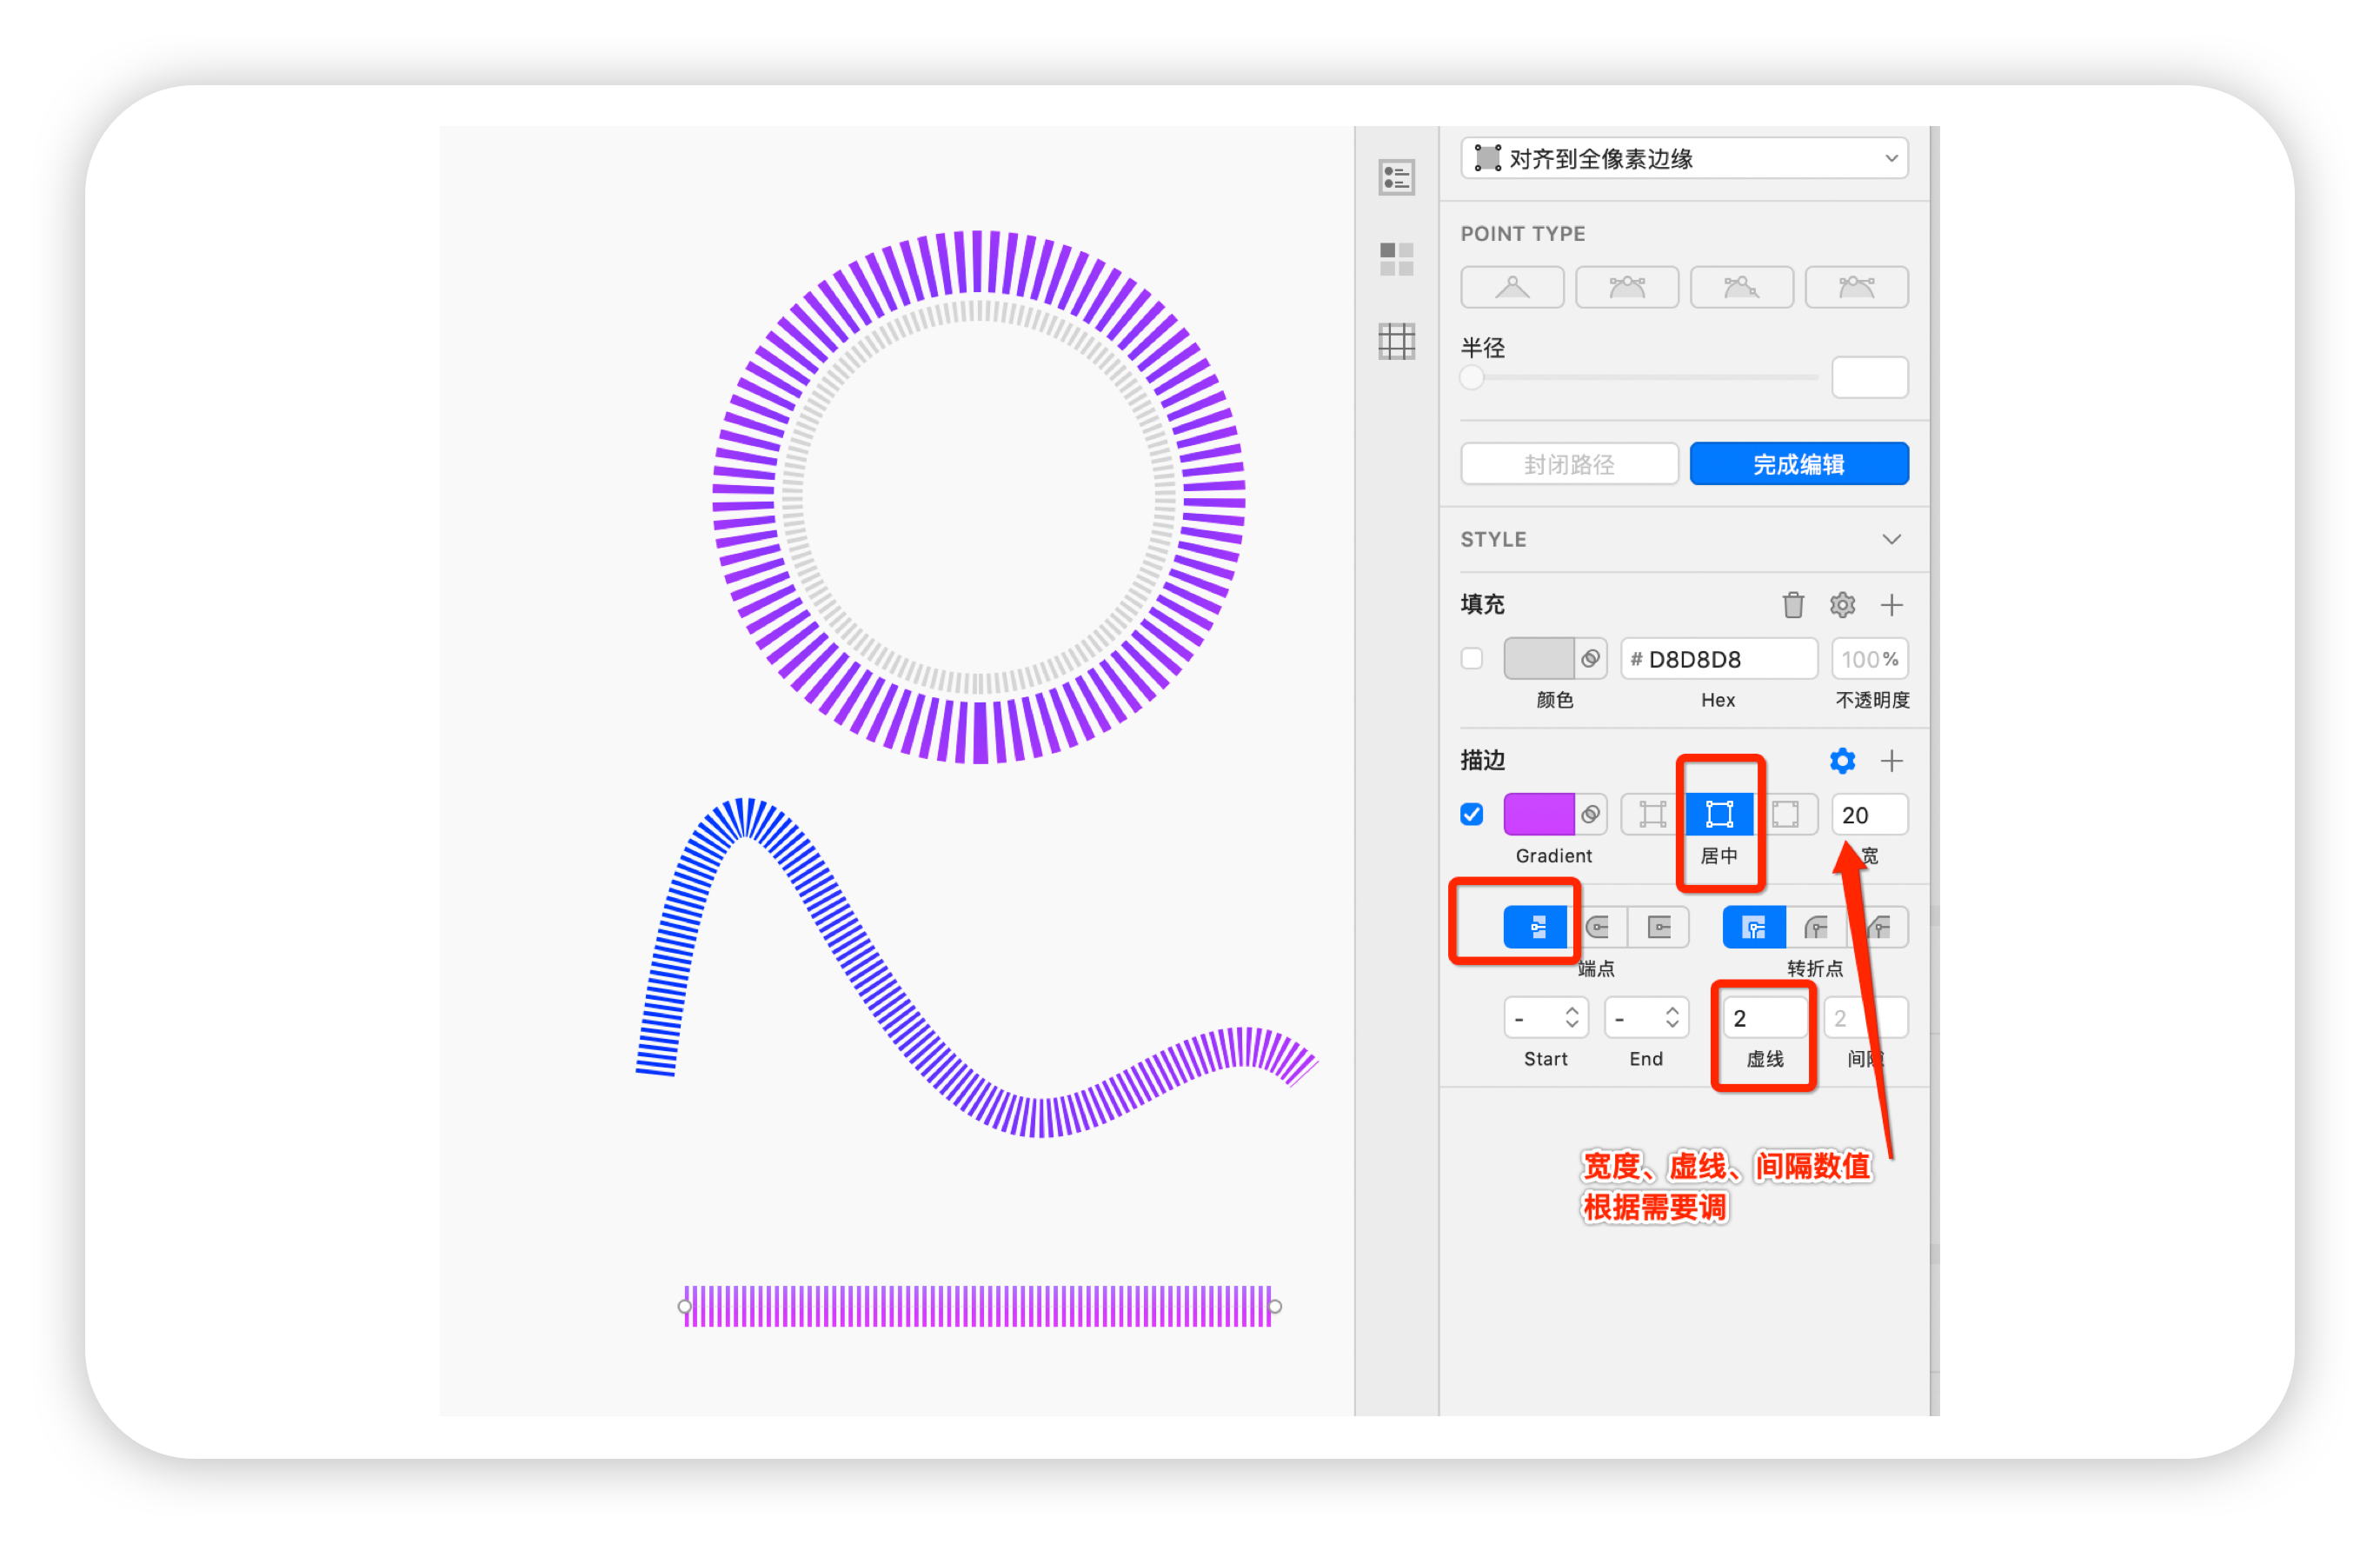Click the stroke width field showing 20
Viewport: 2380px width, 1544px height.
tap(1869, 815)
